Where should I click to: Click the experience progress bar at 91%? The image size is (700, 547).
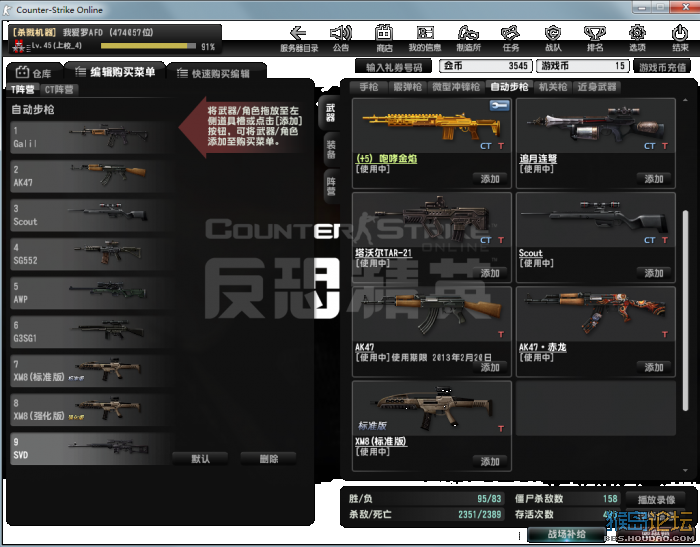tap(148, 46)
